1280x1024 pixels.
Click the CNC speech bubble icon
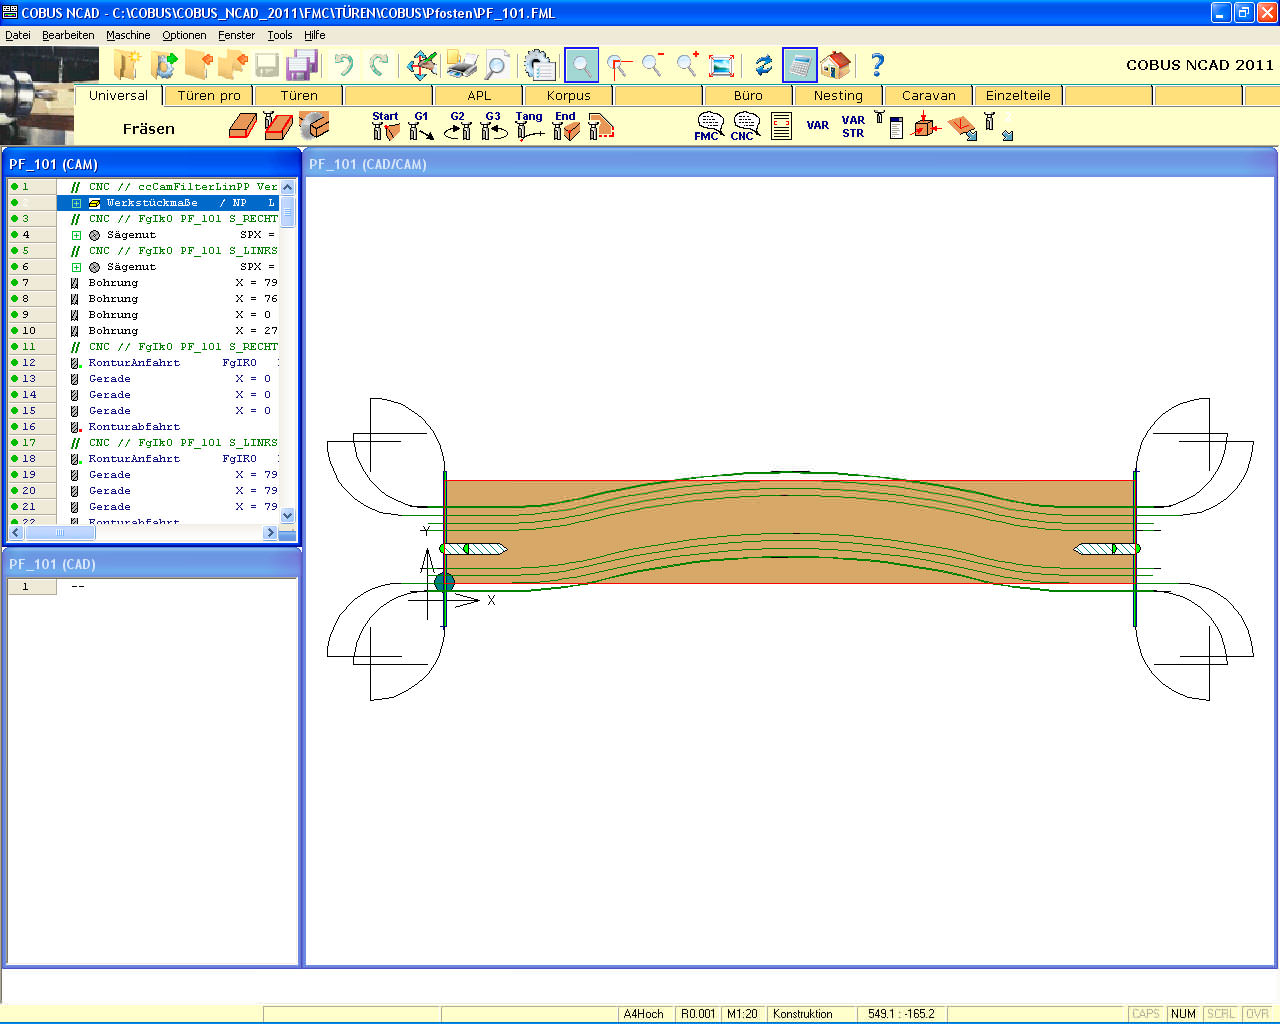(x=745, y=126)
